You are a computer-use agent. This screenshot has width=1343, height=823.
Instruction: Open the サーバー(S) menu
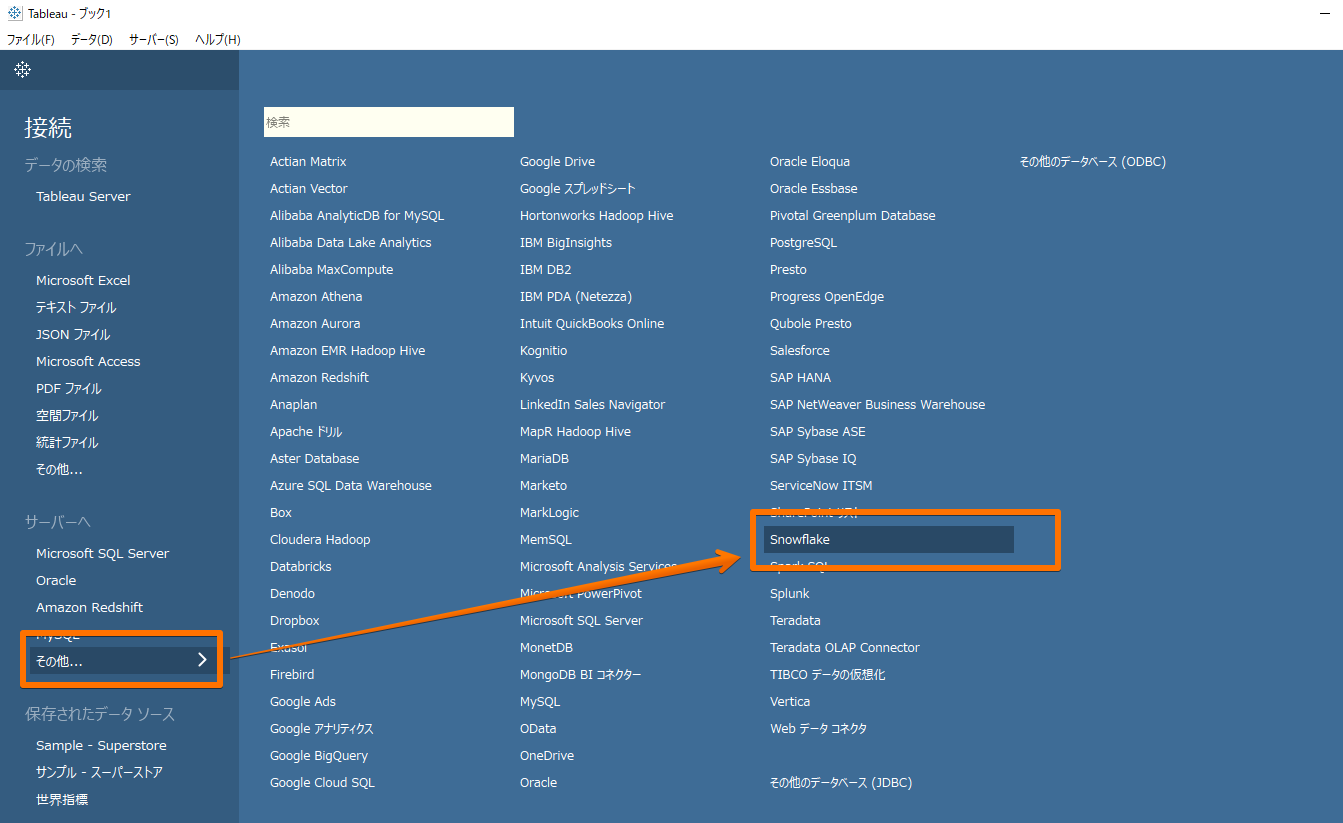[153, 40]
